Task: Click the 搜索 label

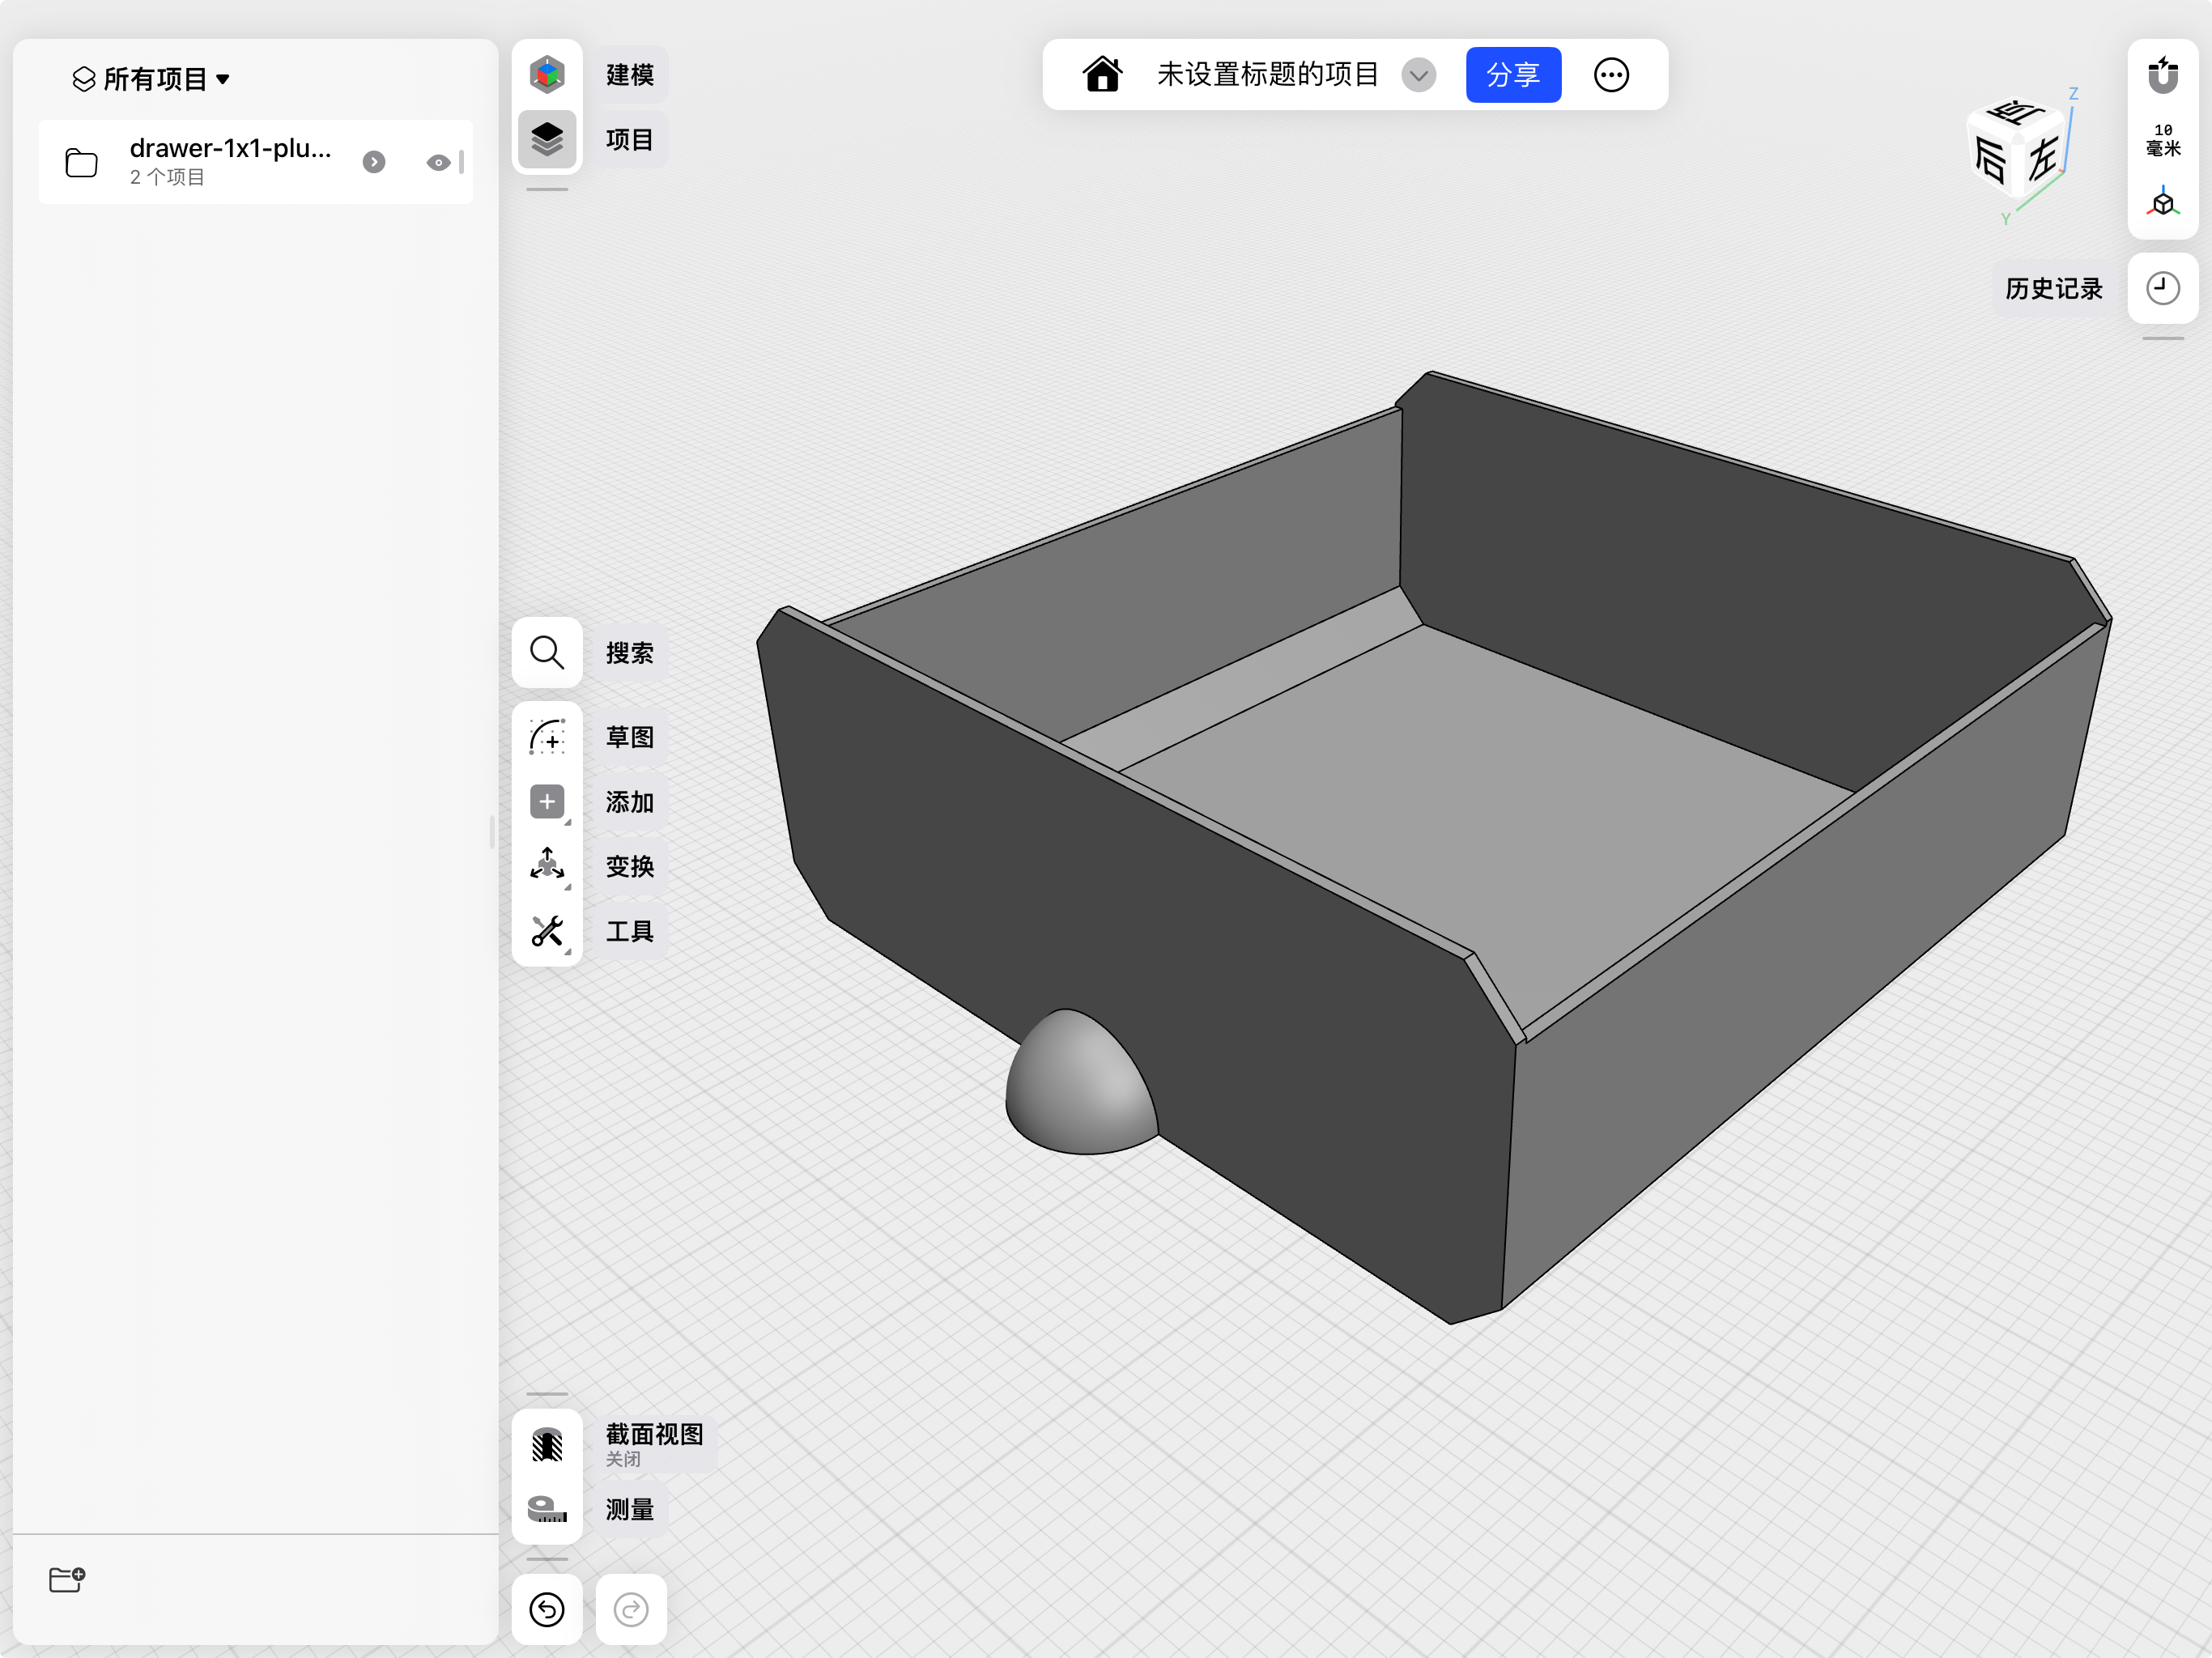Action: coord(630,652)
